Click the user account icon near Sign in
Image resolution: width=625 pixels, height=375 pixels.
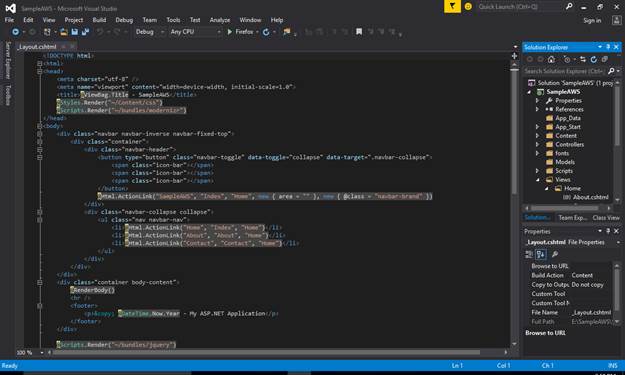coord(616,20)
